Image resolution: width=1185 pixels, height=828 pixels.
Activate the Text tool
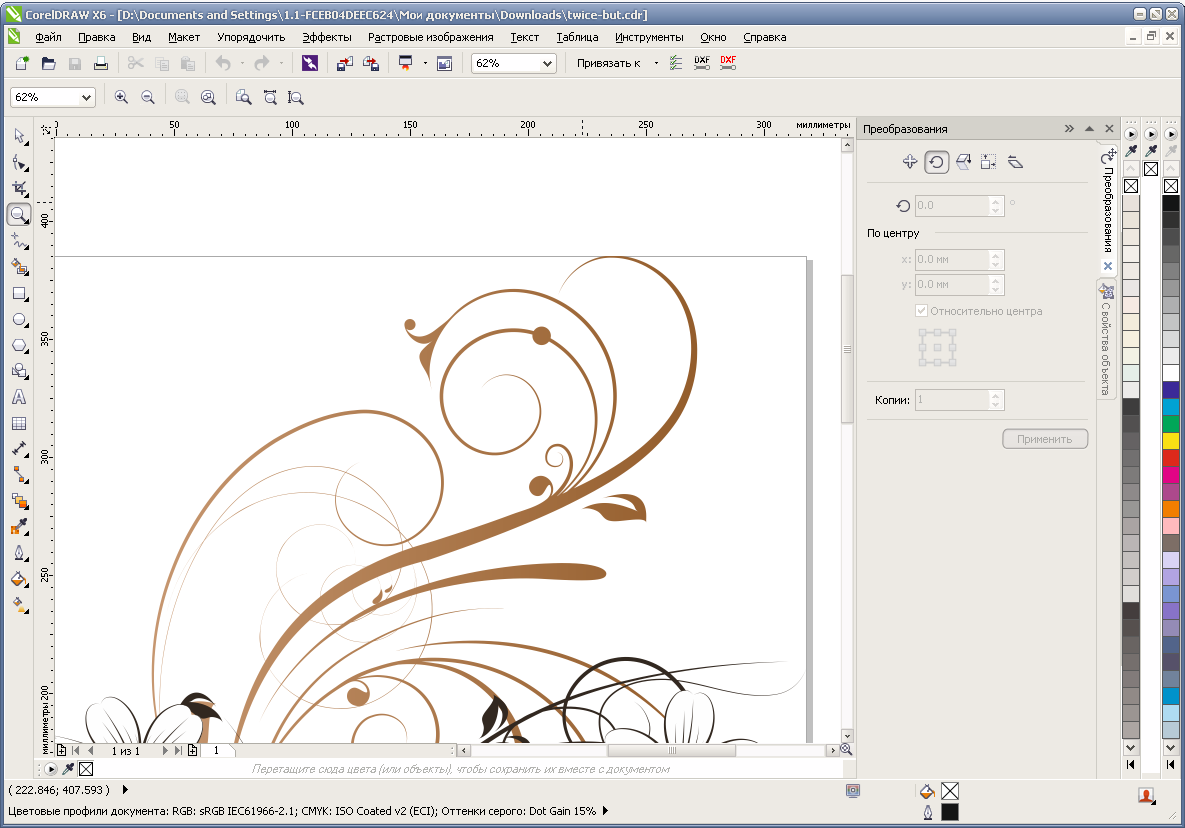pos(20,397)
